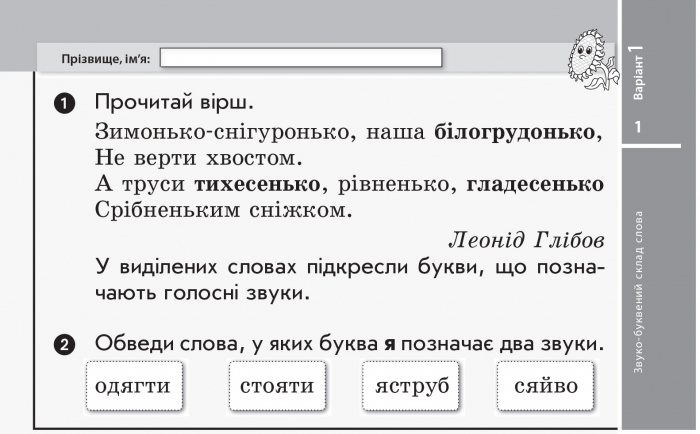Select the word card сяйво

click(546, 386)
